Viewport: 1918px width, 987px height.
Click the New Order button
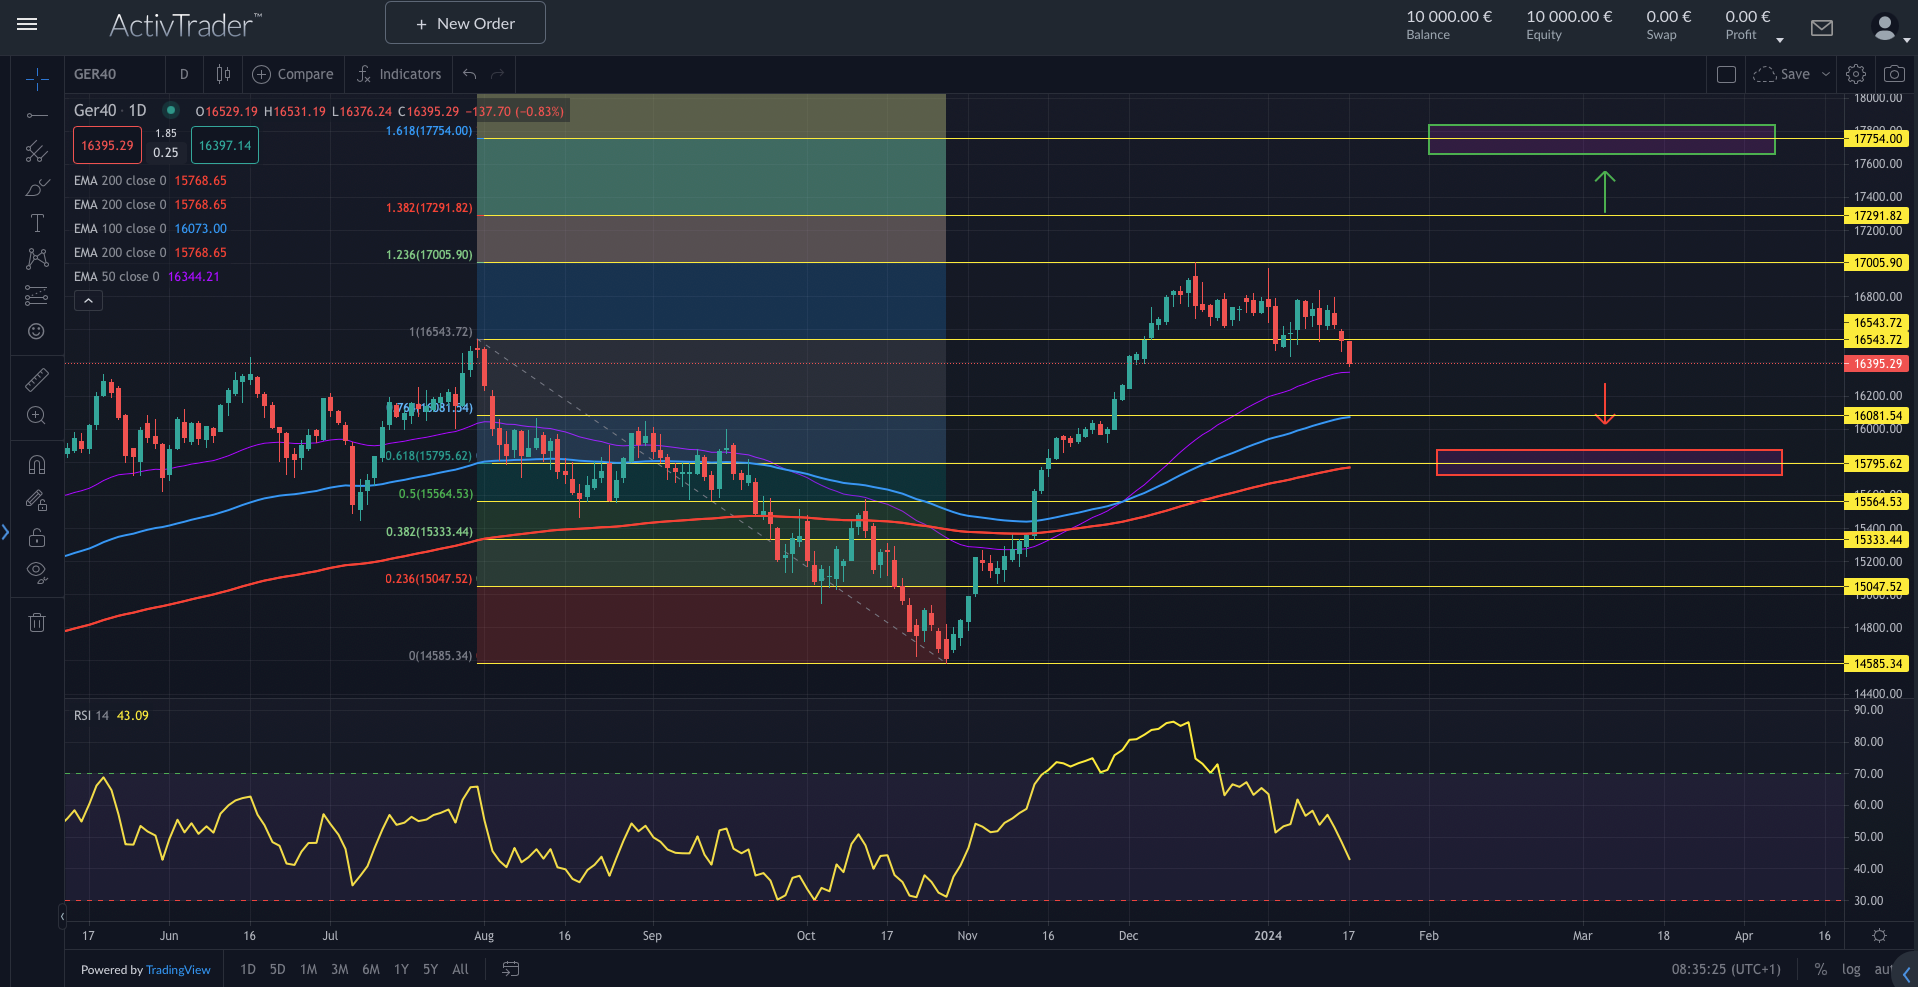point(465,23)
